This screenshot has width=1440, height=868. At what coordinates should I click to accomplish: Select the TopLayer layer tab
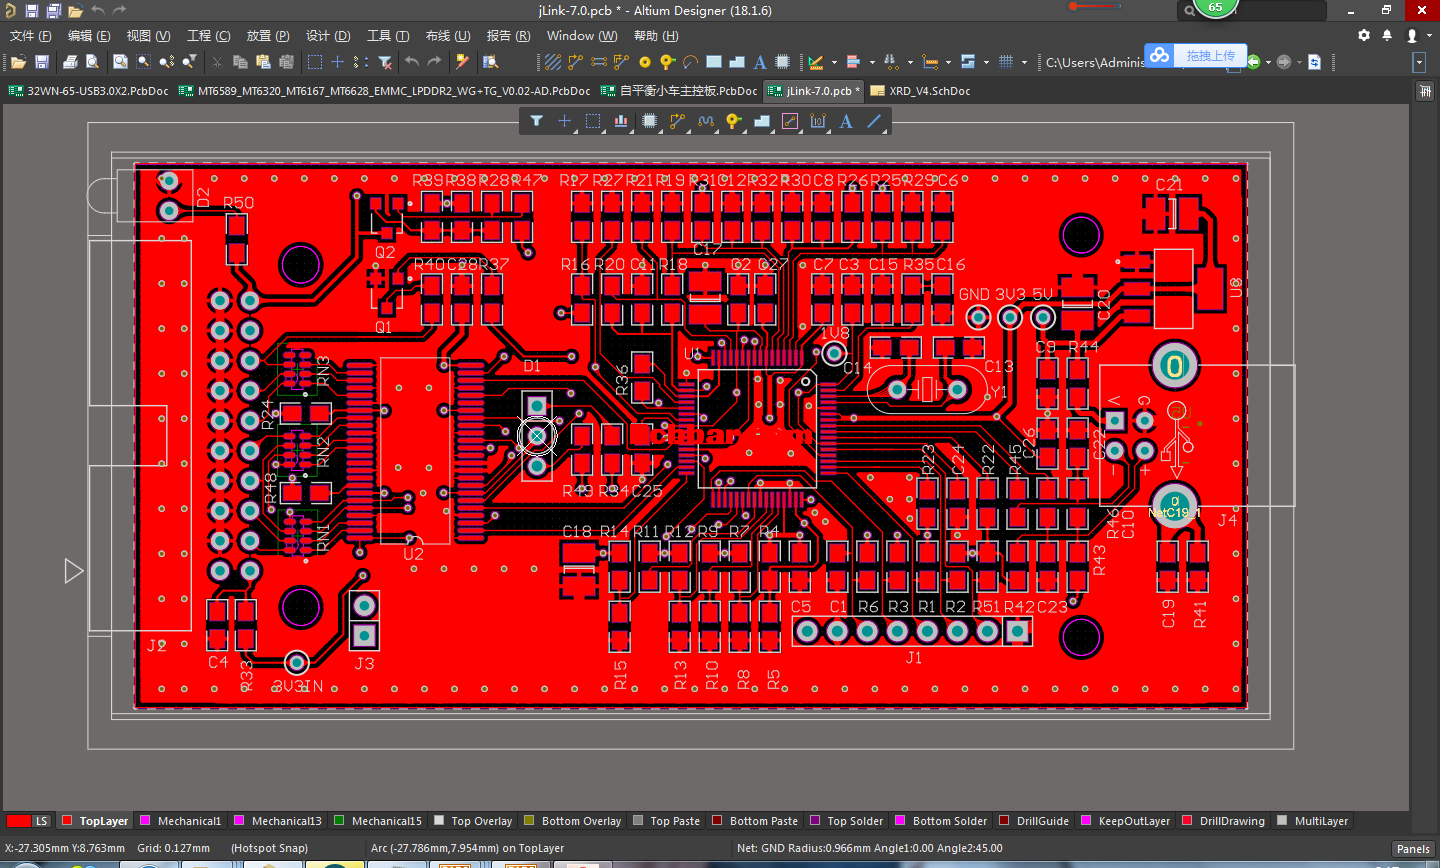coord(95,821)
